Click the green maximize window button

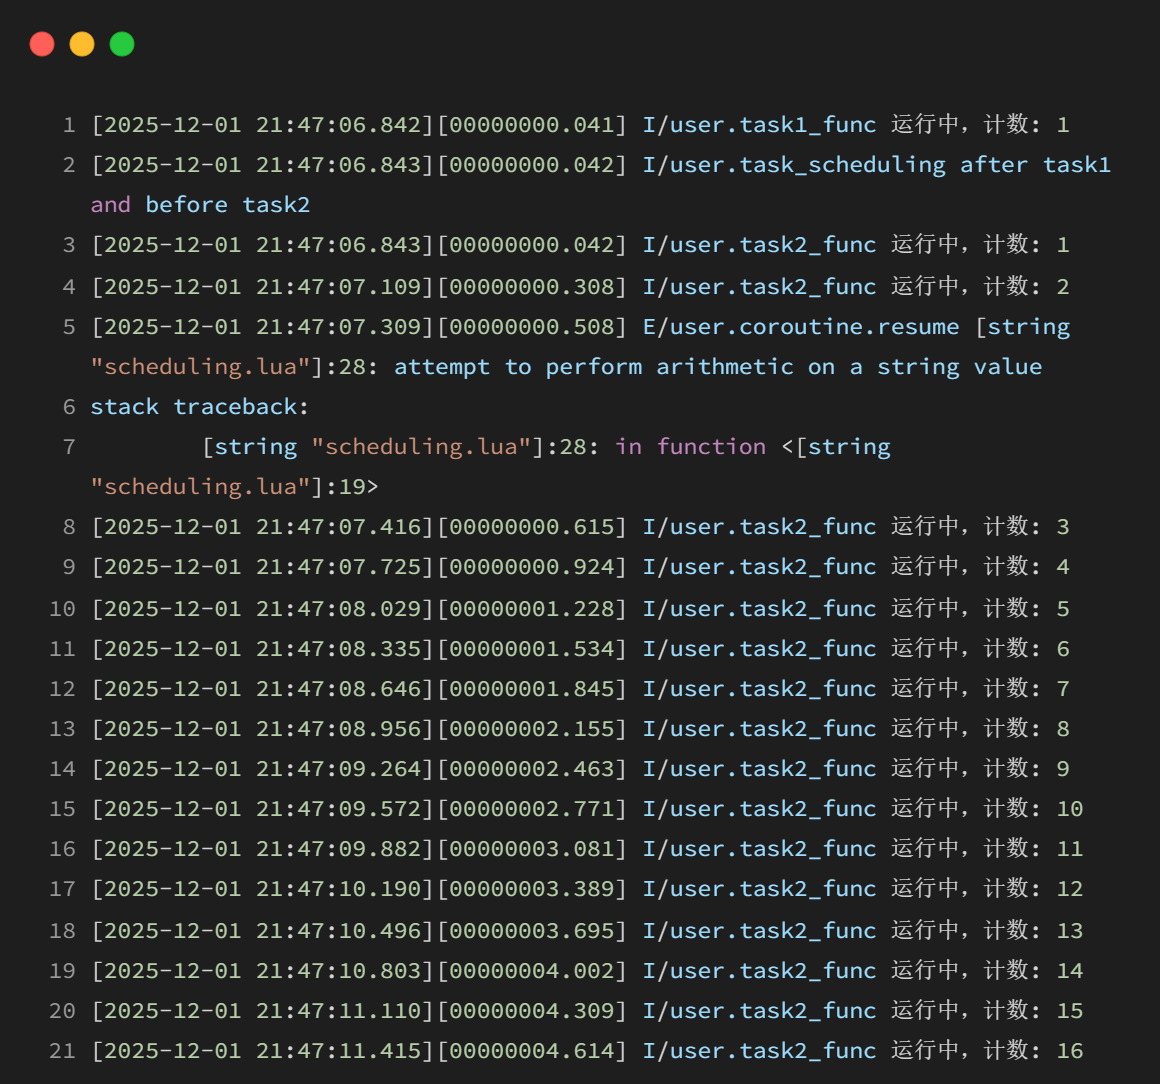[122, 44]
